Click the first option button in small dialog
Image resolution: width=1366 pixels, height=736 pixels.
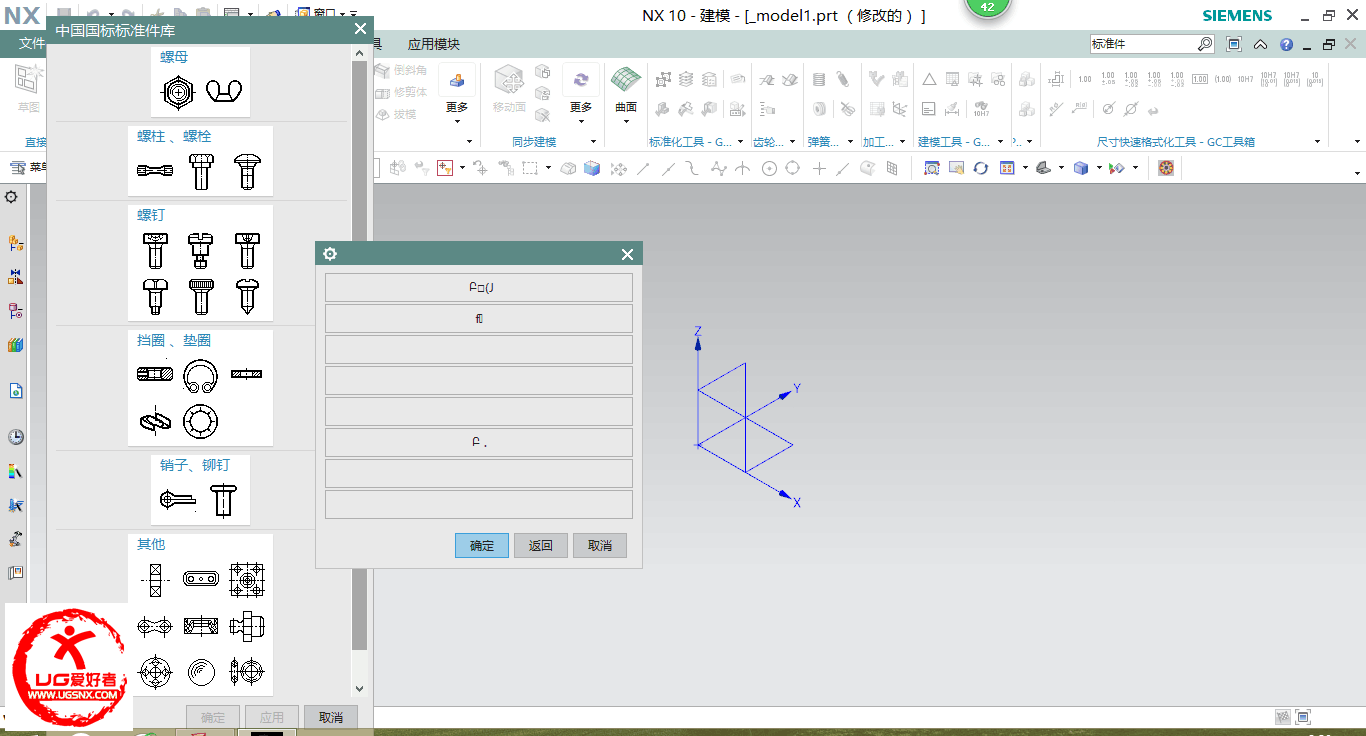(479, 288)
